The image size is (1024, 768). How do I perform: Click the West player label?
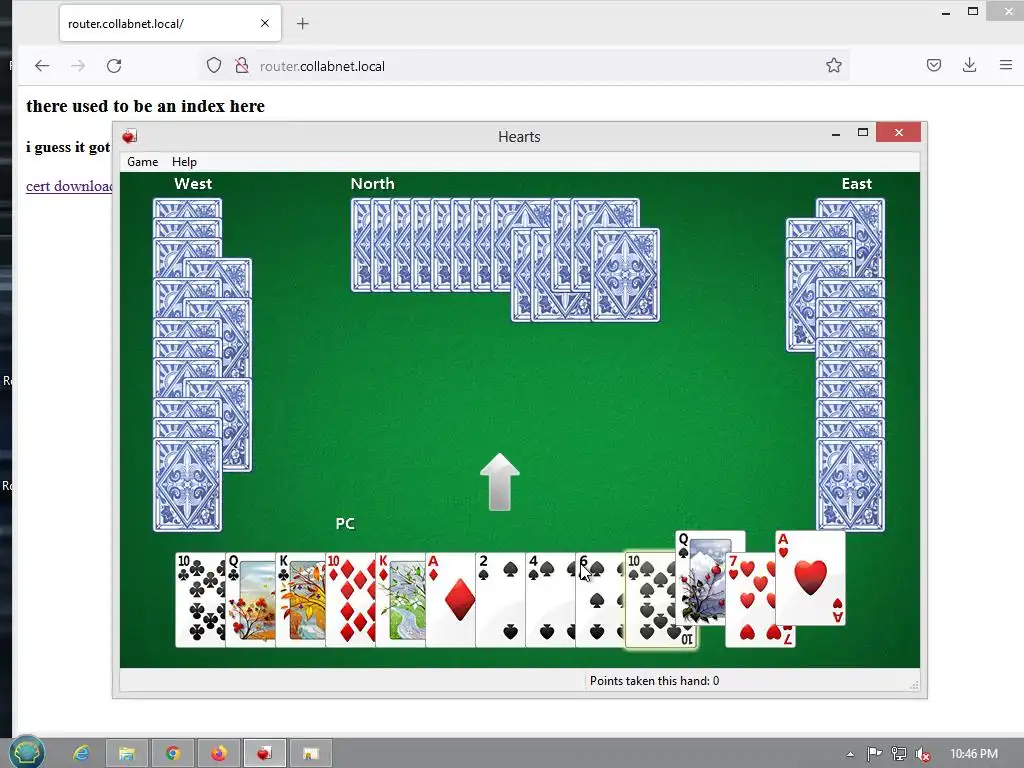click(193, 184)
